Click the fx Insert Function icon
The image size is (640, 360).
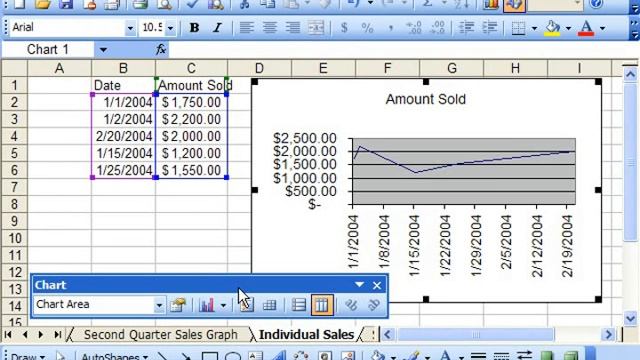coord(161,49)
